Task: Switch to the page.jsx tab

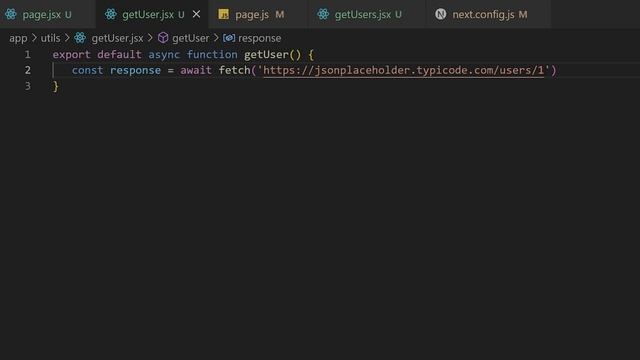Action: pos(47,14)
